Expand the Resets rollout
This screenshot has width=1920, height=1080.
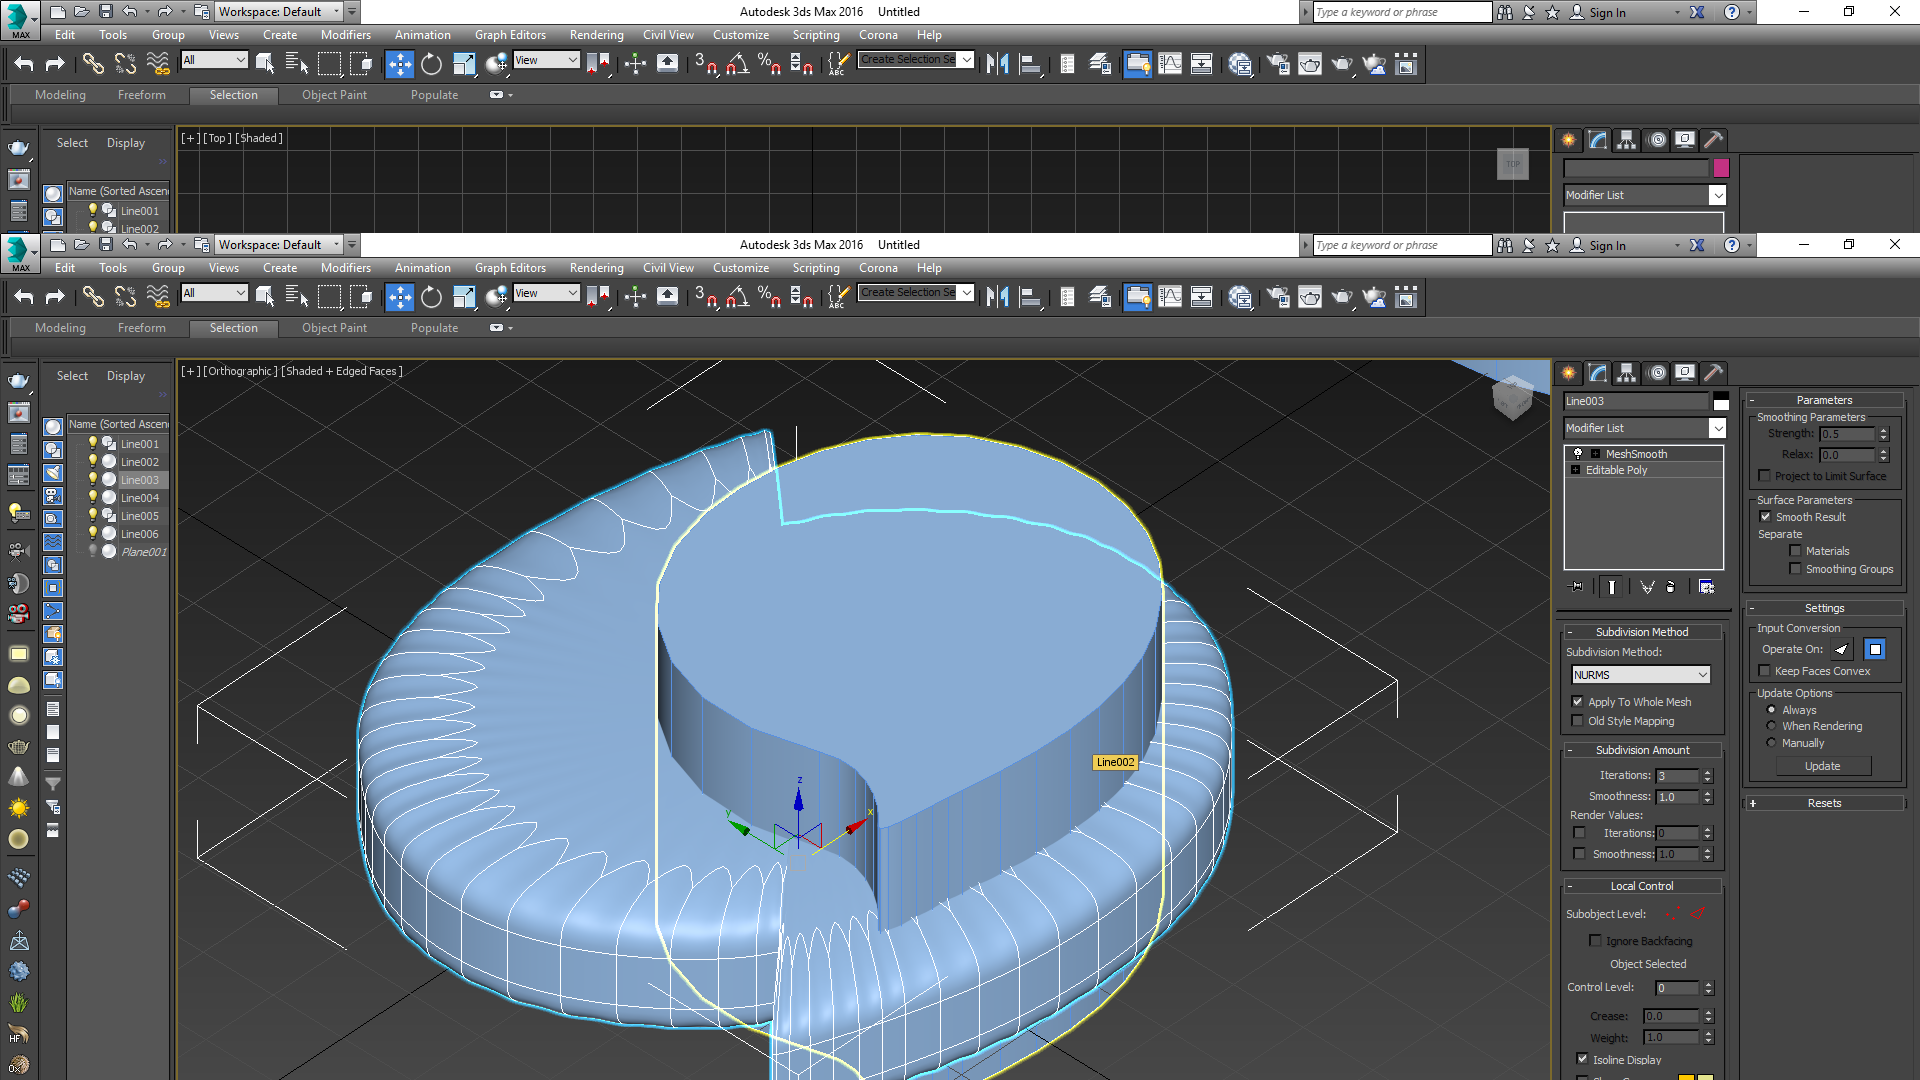pos(1824,803)
